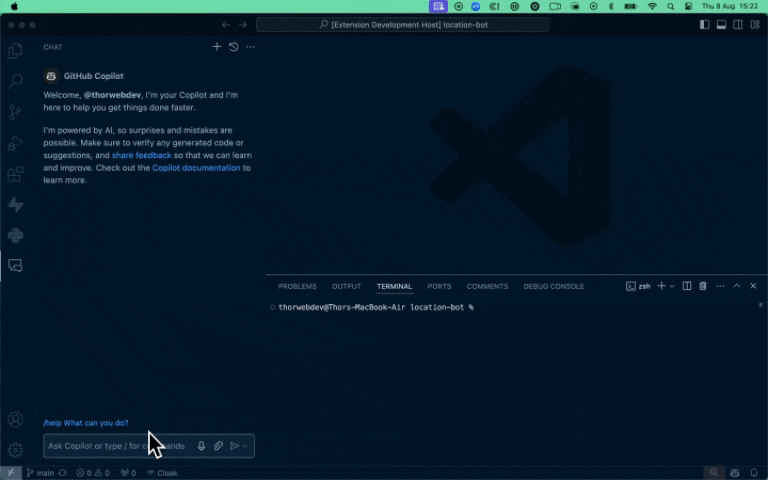Switch to the PROBLEMS tab
Image resolution: width=768 pixels, height=480 pixels.
[297, 286]
